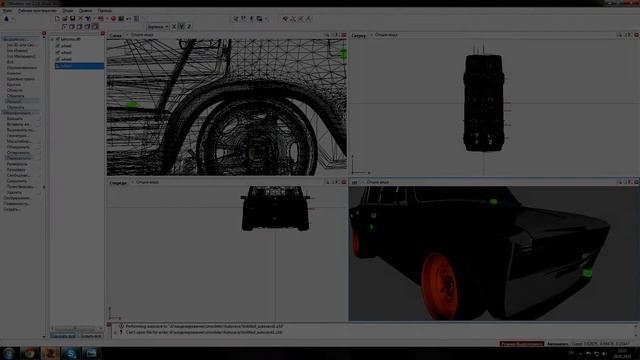Image resolution: width=640 pixels, height=360 pixels.
Task: Toggle the checkbox of the second wheel object
Action: [x=58, y=53]
